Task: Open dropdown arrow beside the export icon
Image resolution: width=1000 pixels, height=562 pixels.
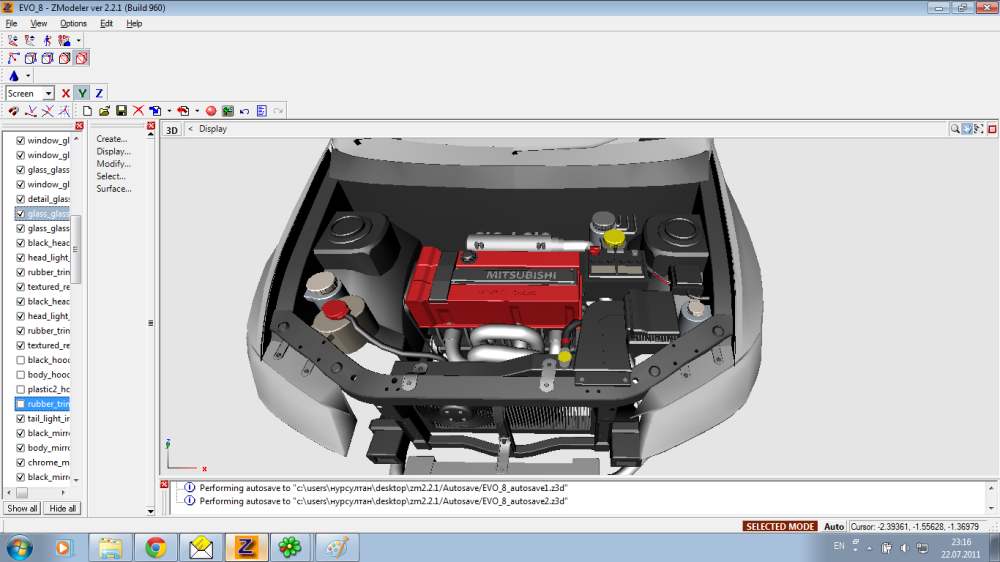Action: click(x=197, y=111)
